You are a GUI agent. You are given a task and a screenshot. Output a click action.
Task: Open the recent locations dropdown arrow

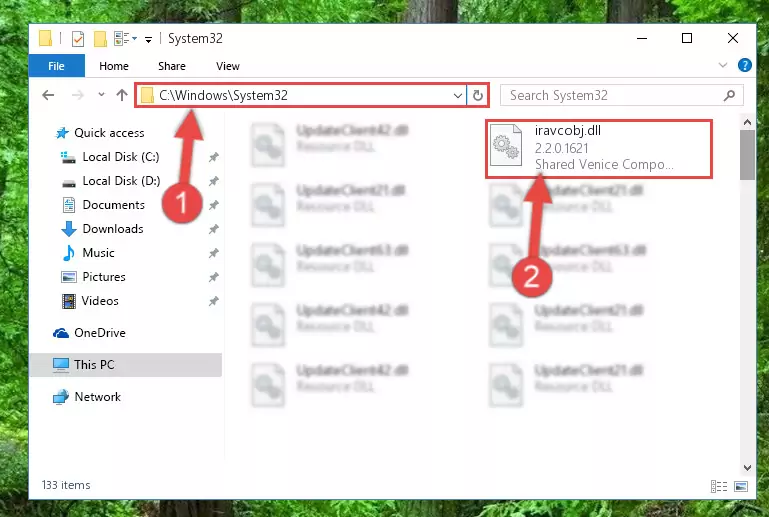point(101,94)
